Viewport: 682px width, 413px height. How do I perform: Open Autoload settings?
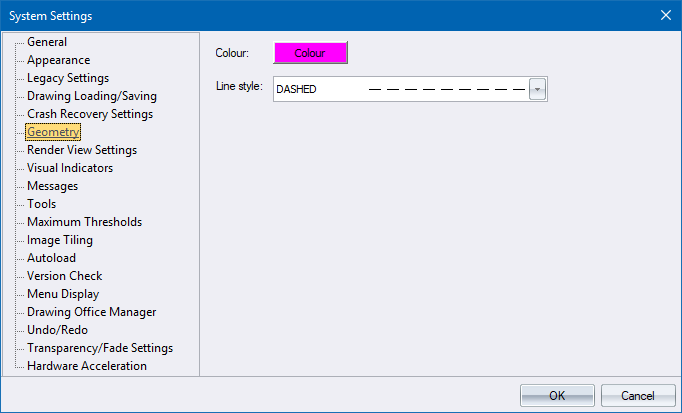tap(51, 258)
